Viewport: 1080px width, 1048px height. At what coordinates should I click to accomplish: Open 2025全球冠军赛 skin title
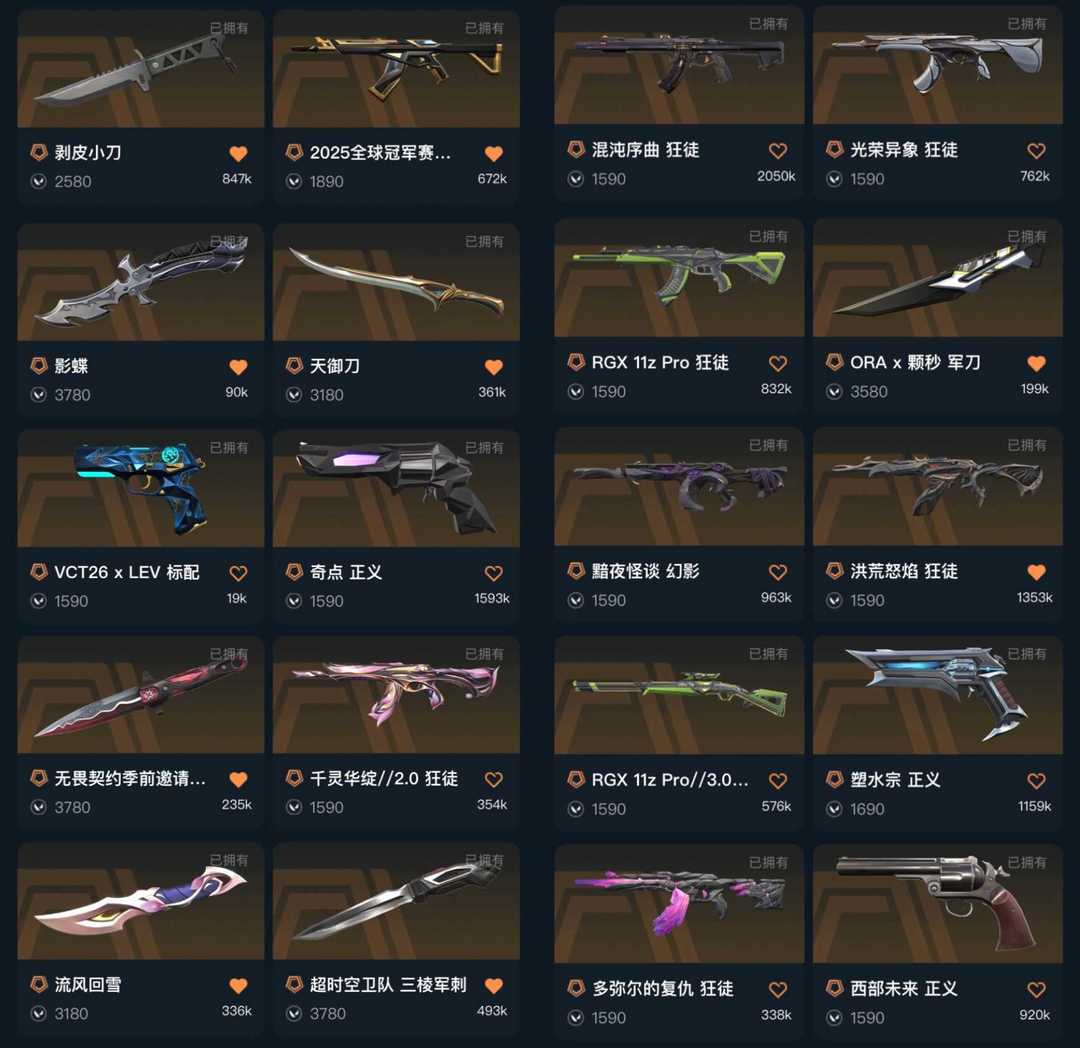380,153
